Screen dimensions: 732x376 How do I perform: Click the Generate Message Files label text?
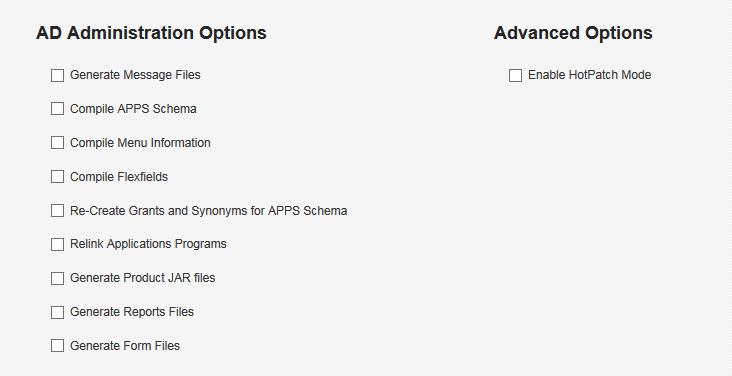click(x=135, y=75)
